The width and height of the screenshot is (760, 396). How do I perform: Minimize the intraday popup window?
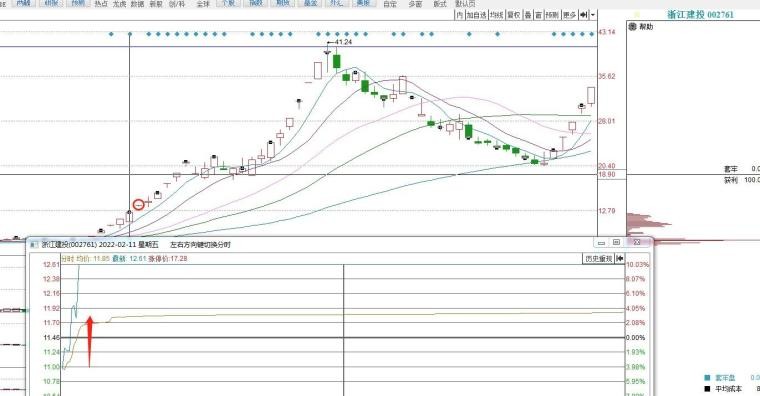tap(602, 242)
